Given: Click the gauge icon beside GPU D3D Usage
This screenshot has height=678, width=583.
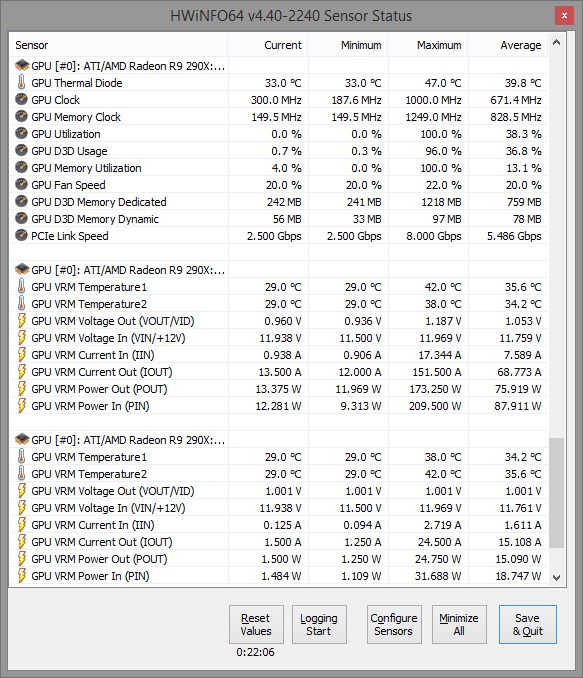Looking at the screenshot, I should (21, 150).
